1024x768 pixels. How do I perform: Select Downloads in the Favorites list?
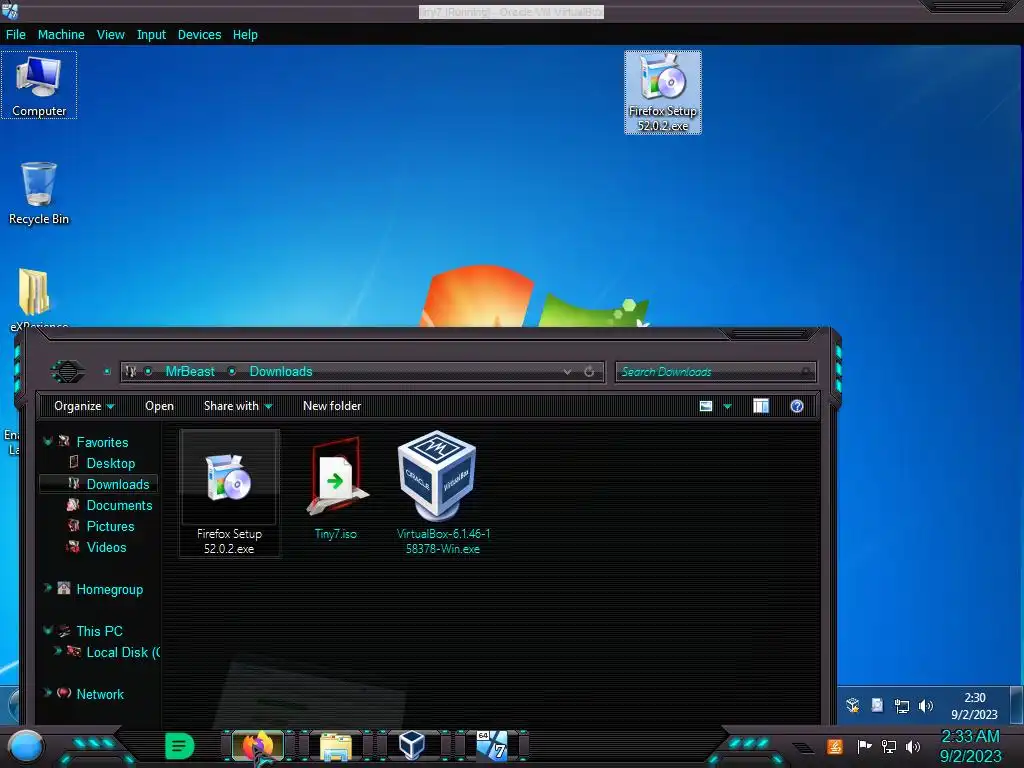click(x=118, y=484)
